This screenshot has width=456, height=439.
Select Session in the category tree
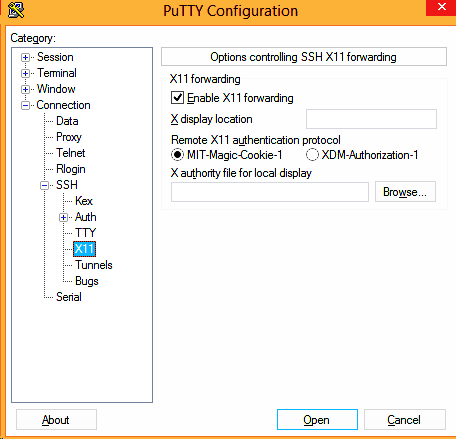55,57
